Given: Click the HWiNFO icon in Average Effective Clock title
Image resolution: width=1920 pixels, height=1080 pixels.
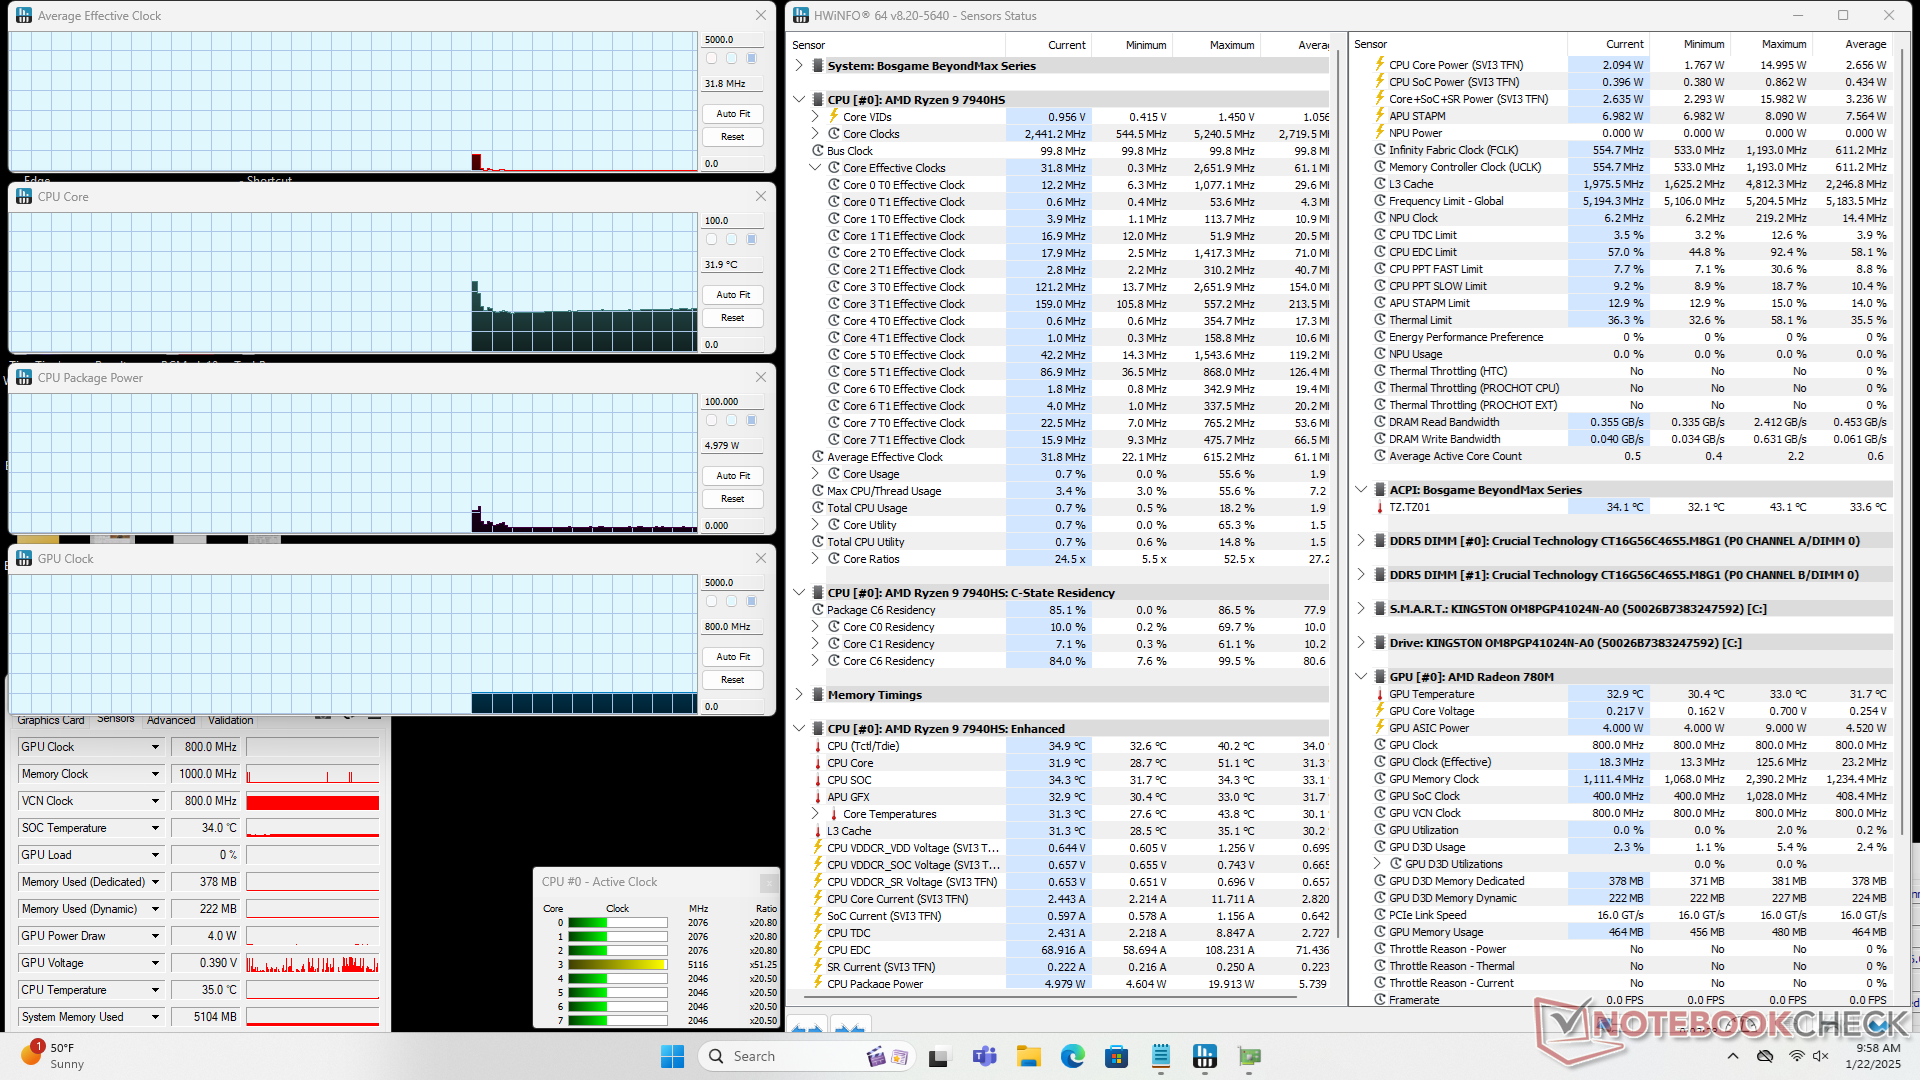Looking at the screenshot, I should pos(24,16).
